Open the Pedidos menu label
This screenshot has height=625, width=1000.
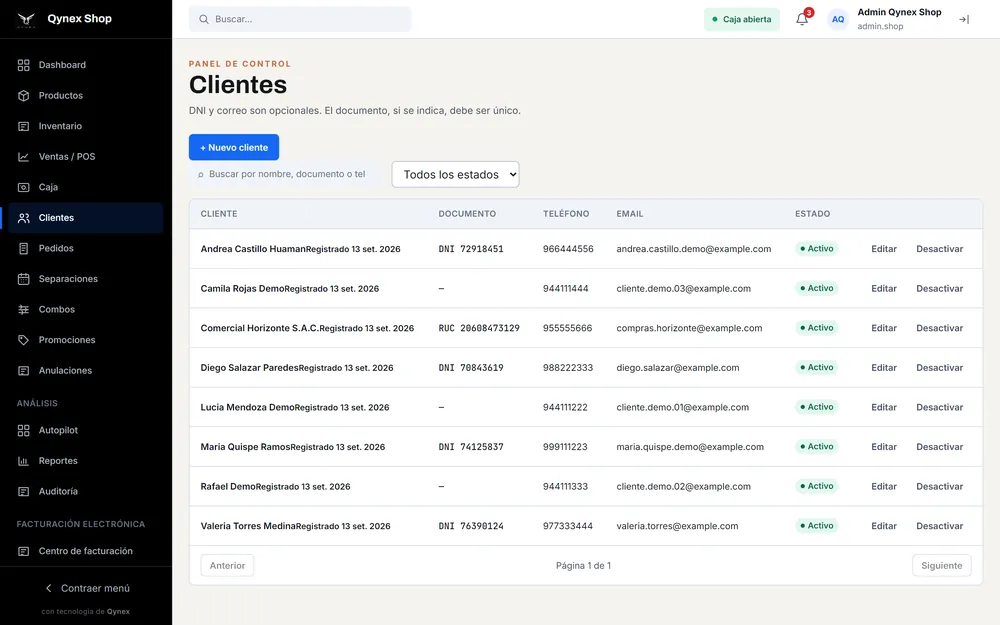[x=56, y=249]
